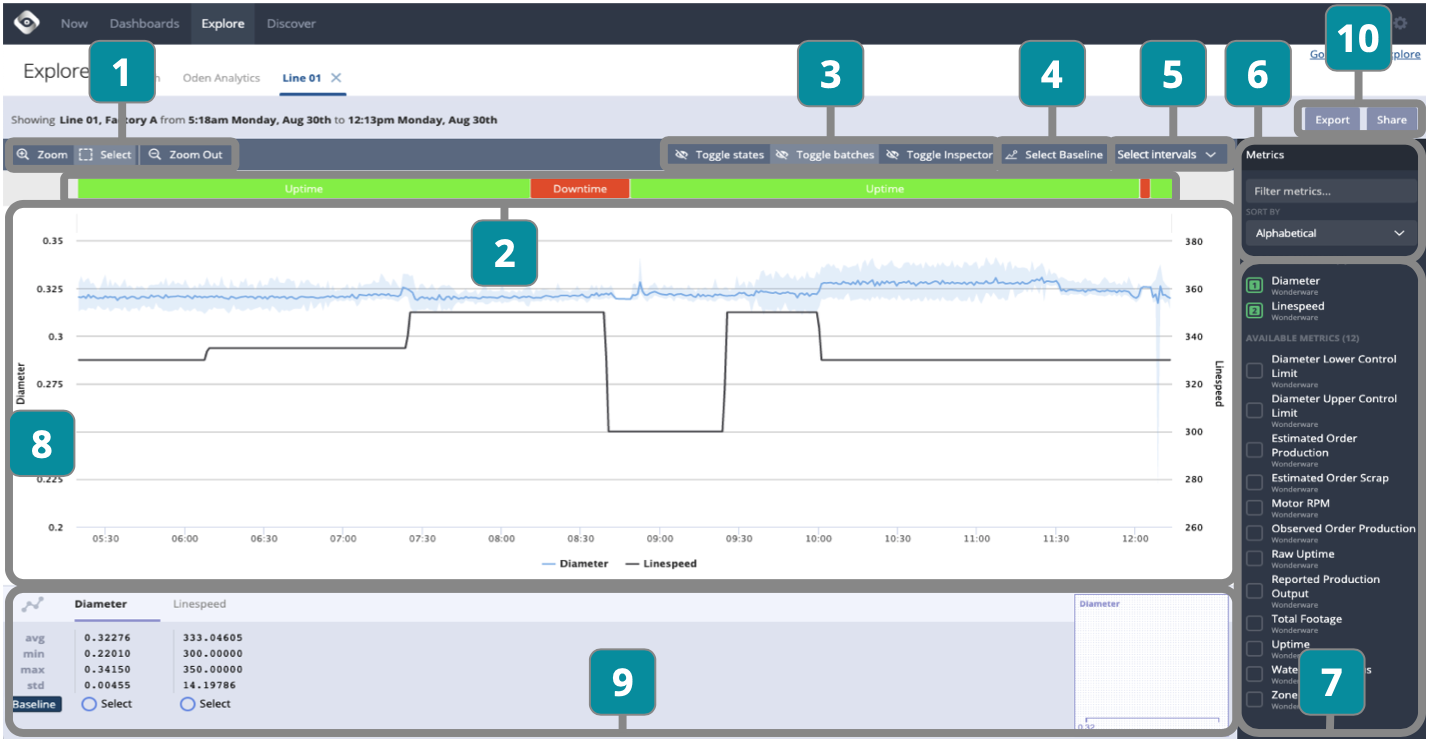Open the Linespeed statistics tab
Viewport: 1430px width, 742px height.
pos(199,604)
